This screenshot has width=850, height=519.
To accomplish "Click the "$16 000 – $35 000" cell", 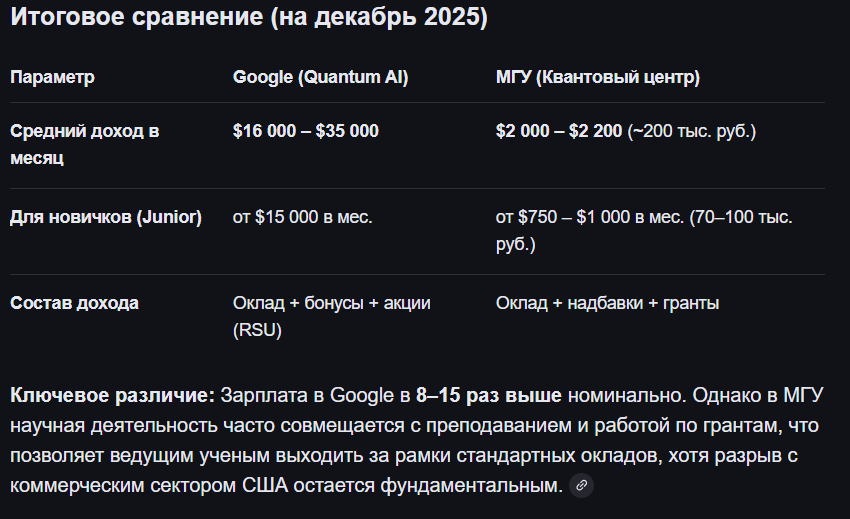I will tap(306, 131).
